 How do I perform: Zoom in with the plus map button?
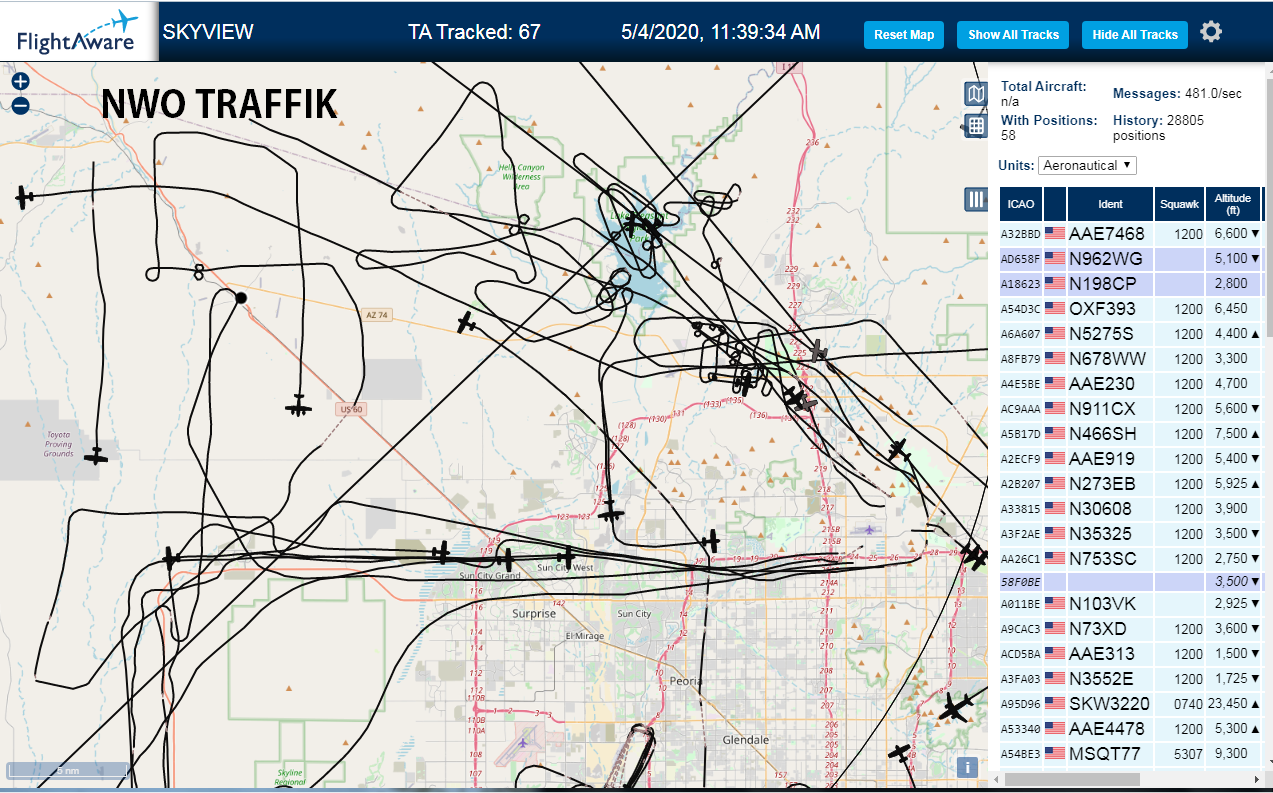(21, 82)
